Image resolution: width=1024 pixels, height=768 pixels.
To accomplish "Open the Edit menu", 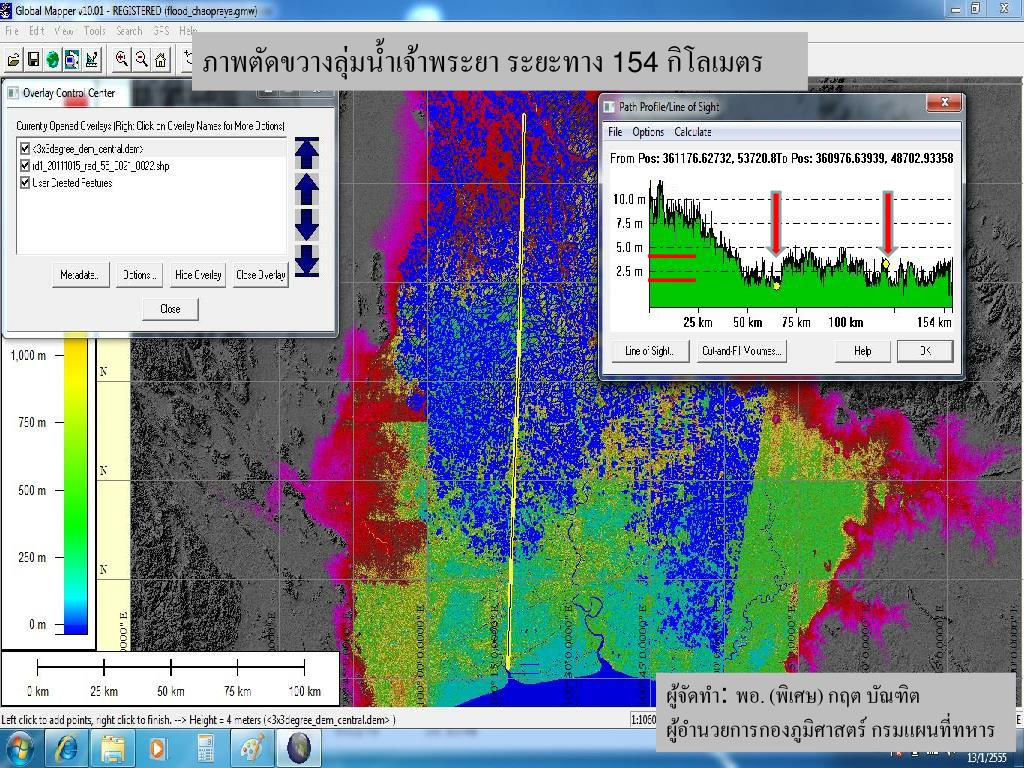I will (x=37, y=31).
